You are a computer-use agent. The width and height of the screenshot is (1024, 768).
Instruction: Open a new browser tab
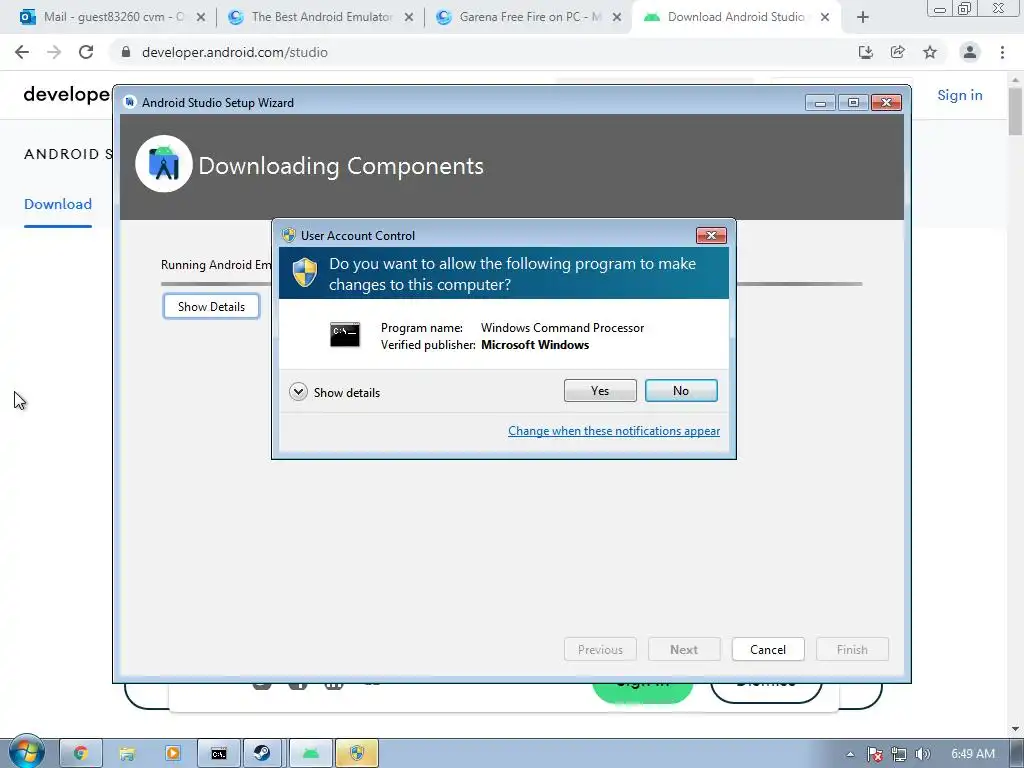pos(863,17)
